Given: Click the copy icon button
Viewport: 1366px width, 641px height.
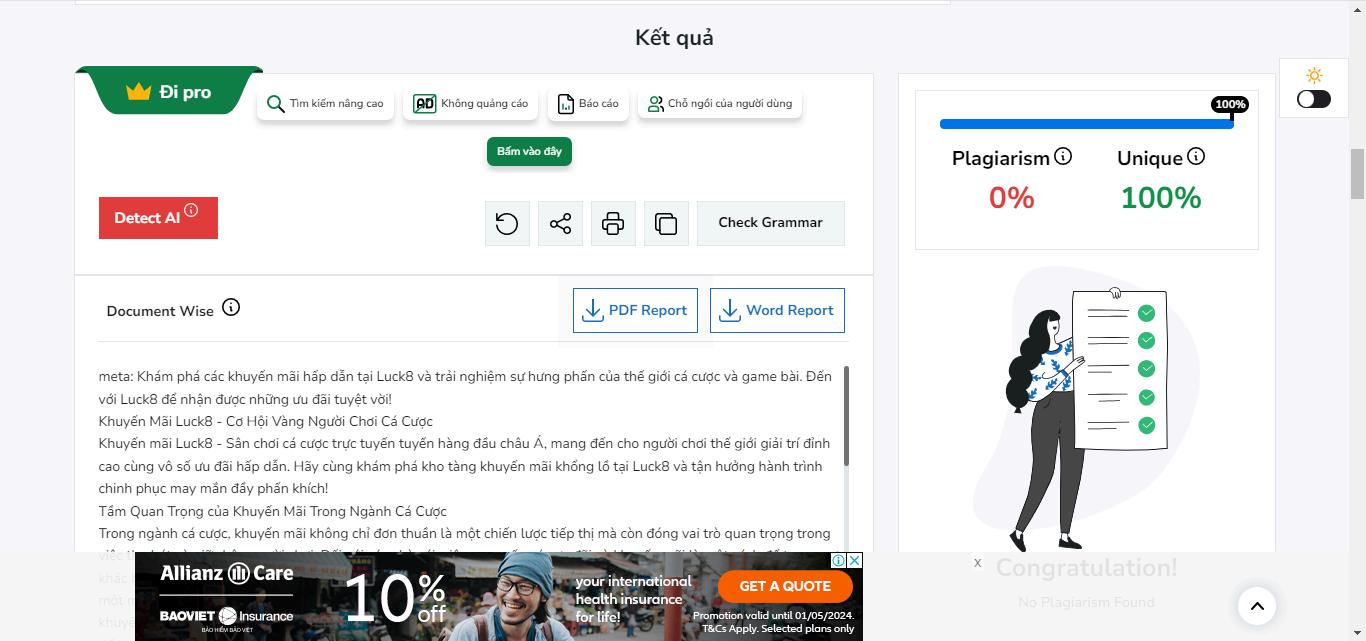Looking at the screenshot, I should tap(666, 223).
